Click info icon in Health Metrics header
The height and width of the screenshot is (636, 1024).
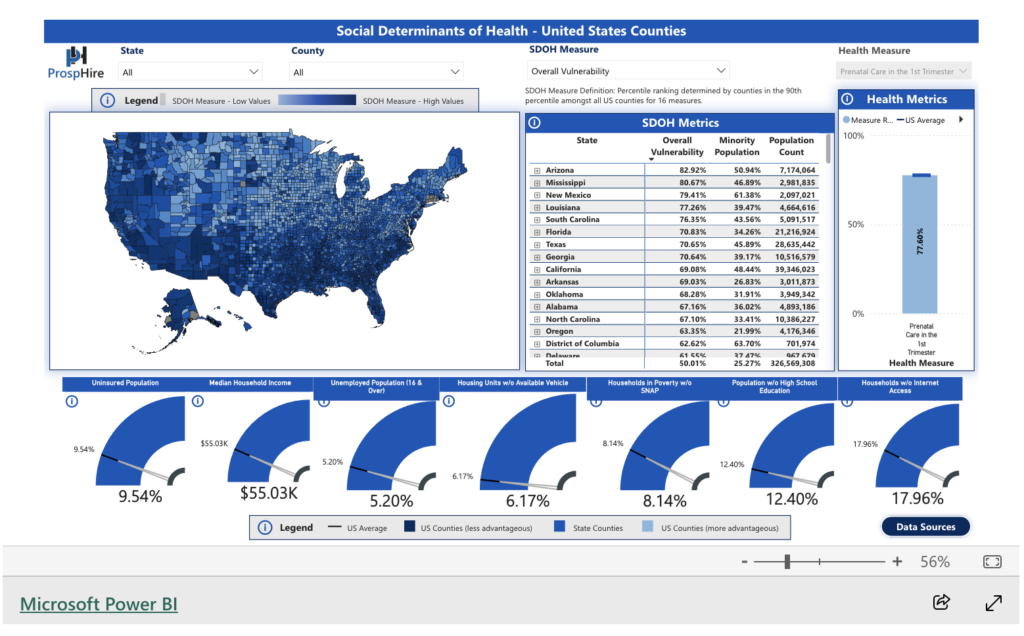tap(848, 99)
